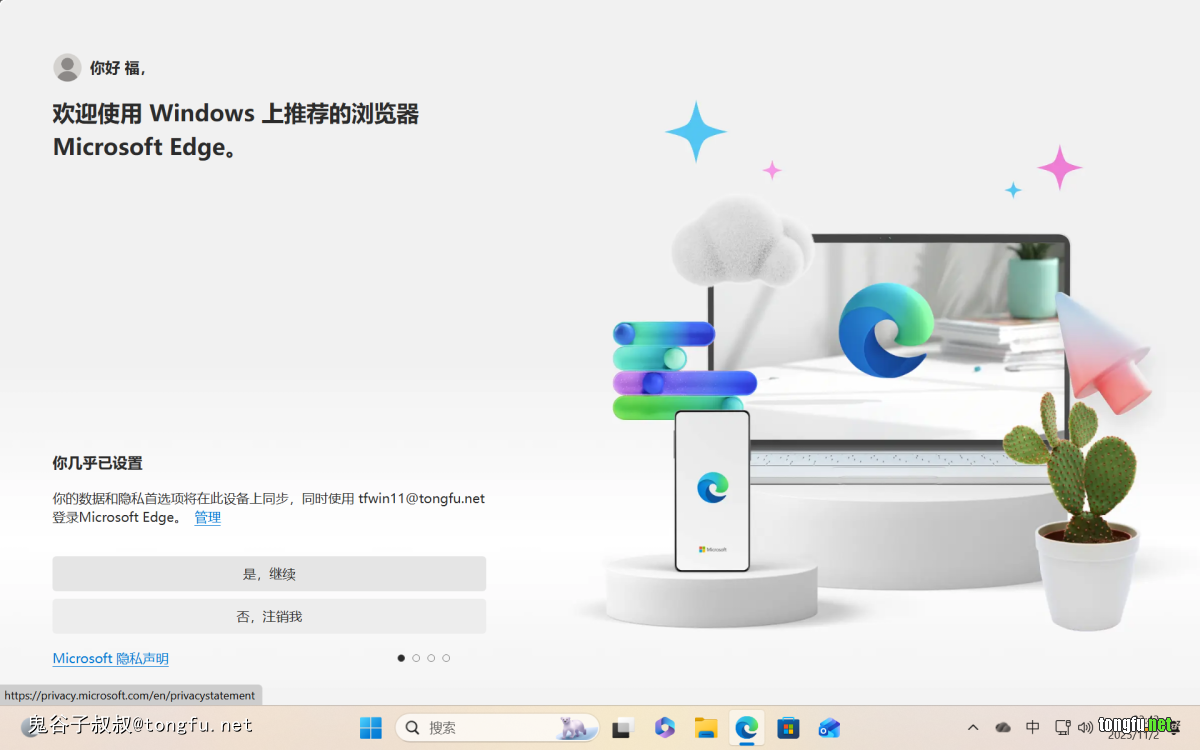Launch Microsoft 365 Copilot from taskbar
The width and height of the screenshot is (1200, 750).
pyautogui.click(x=665, y=727)
